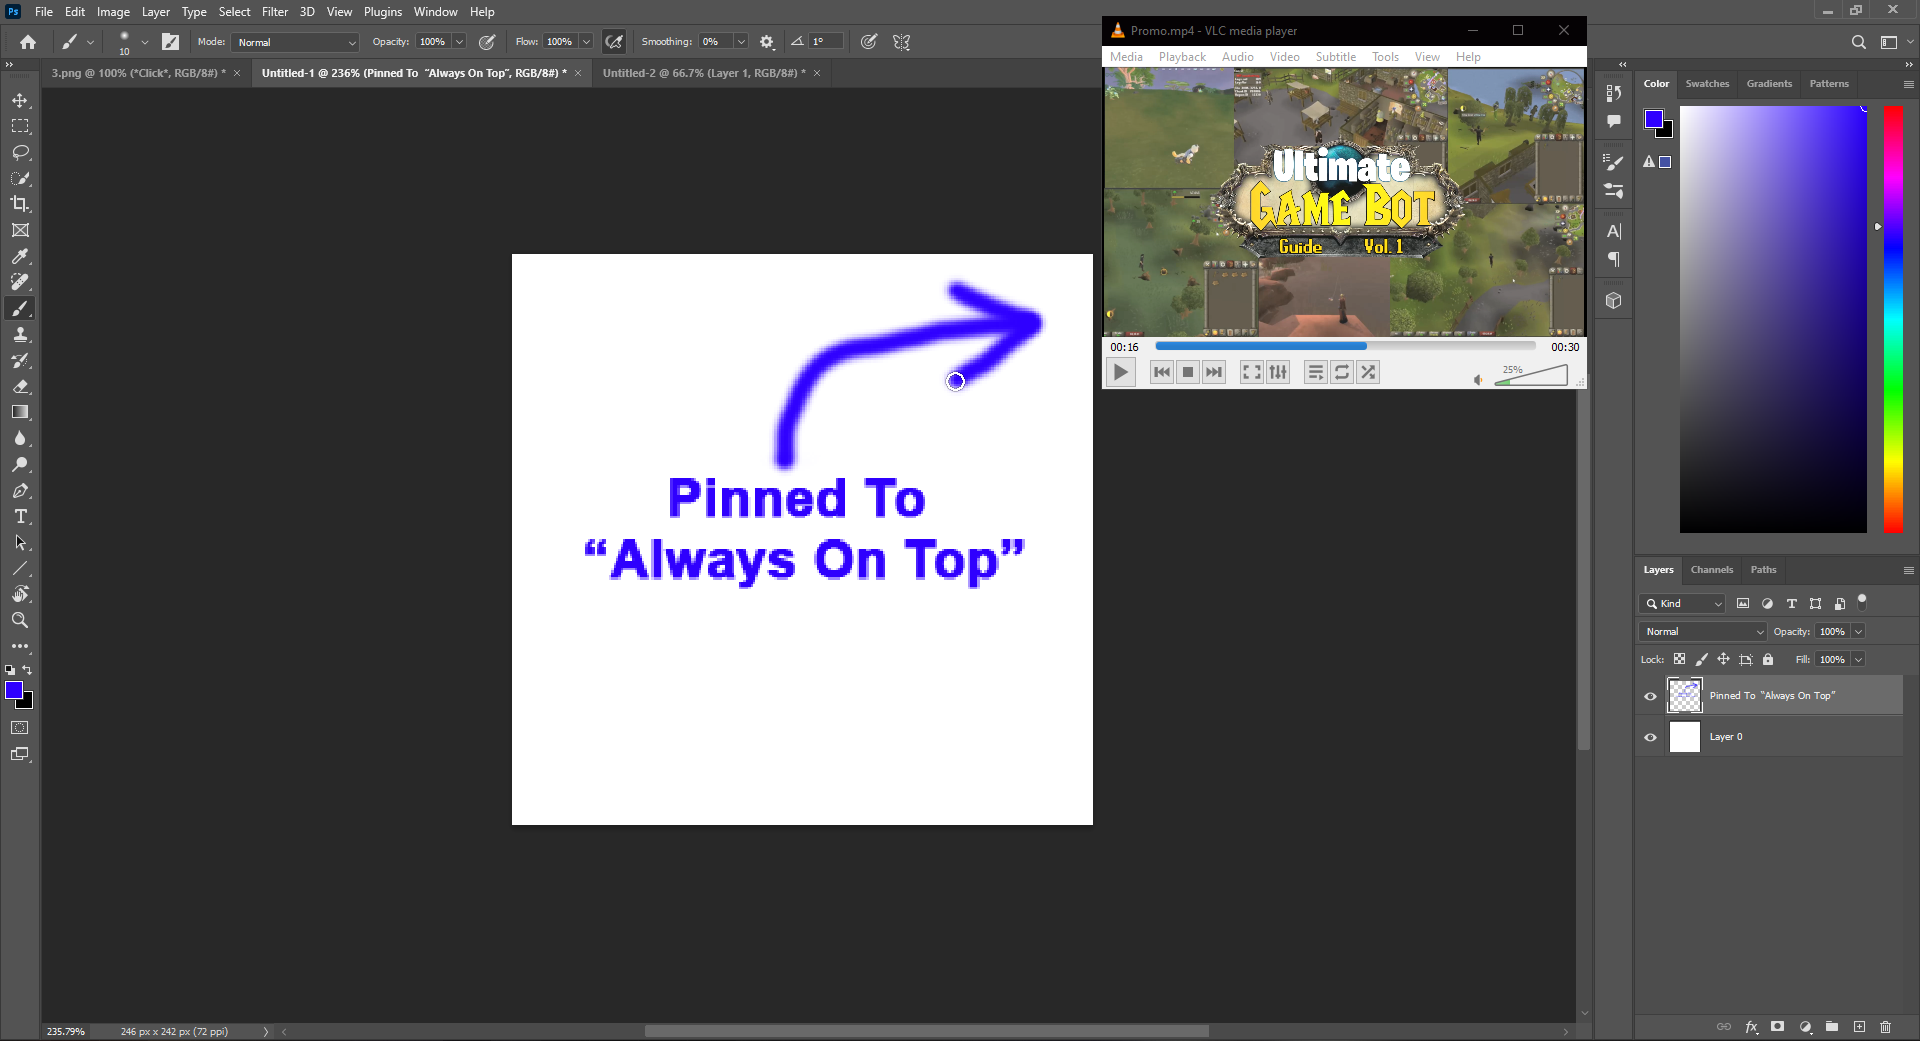Toggle layer filtering on/off switch
The width and height of the screenshot is (1920, 1041).
tap(1862, 601)
